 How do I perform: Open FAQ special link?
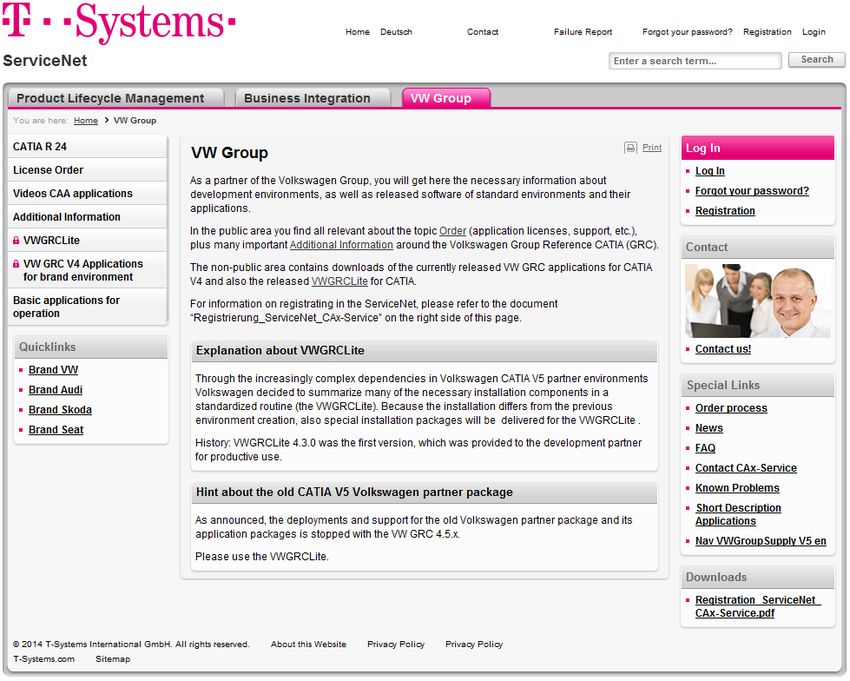coord(705,448)
